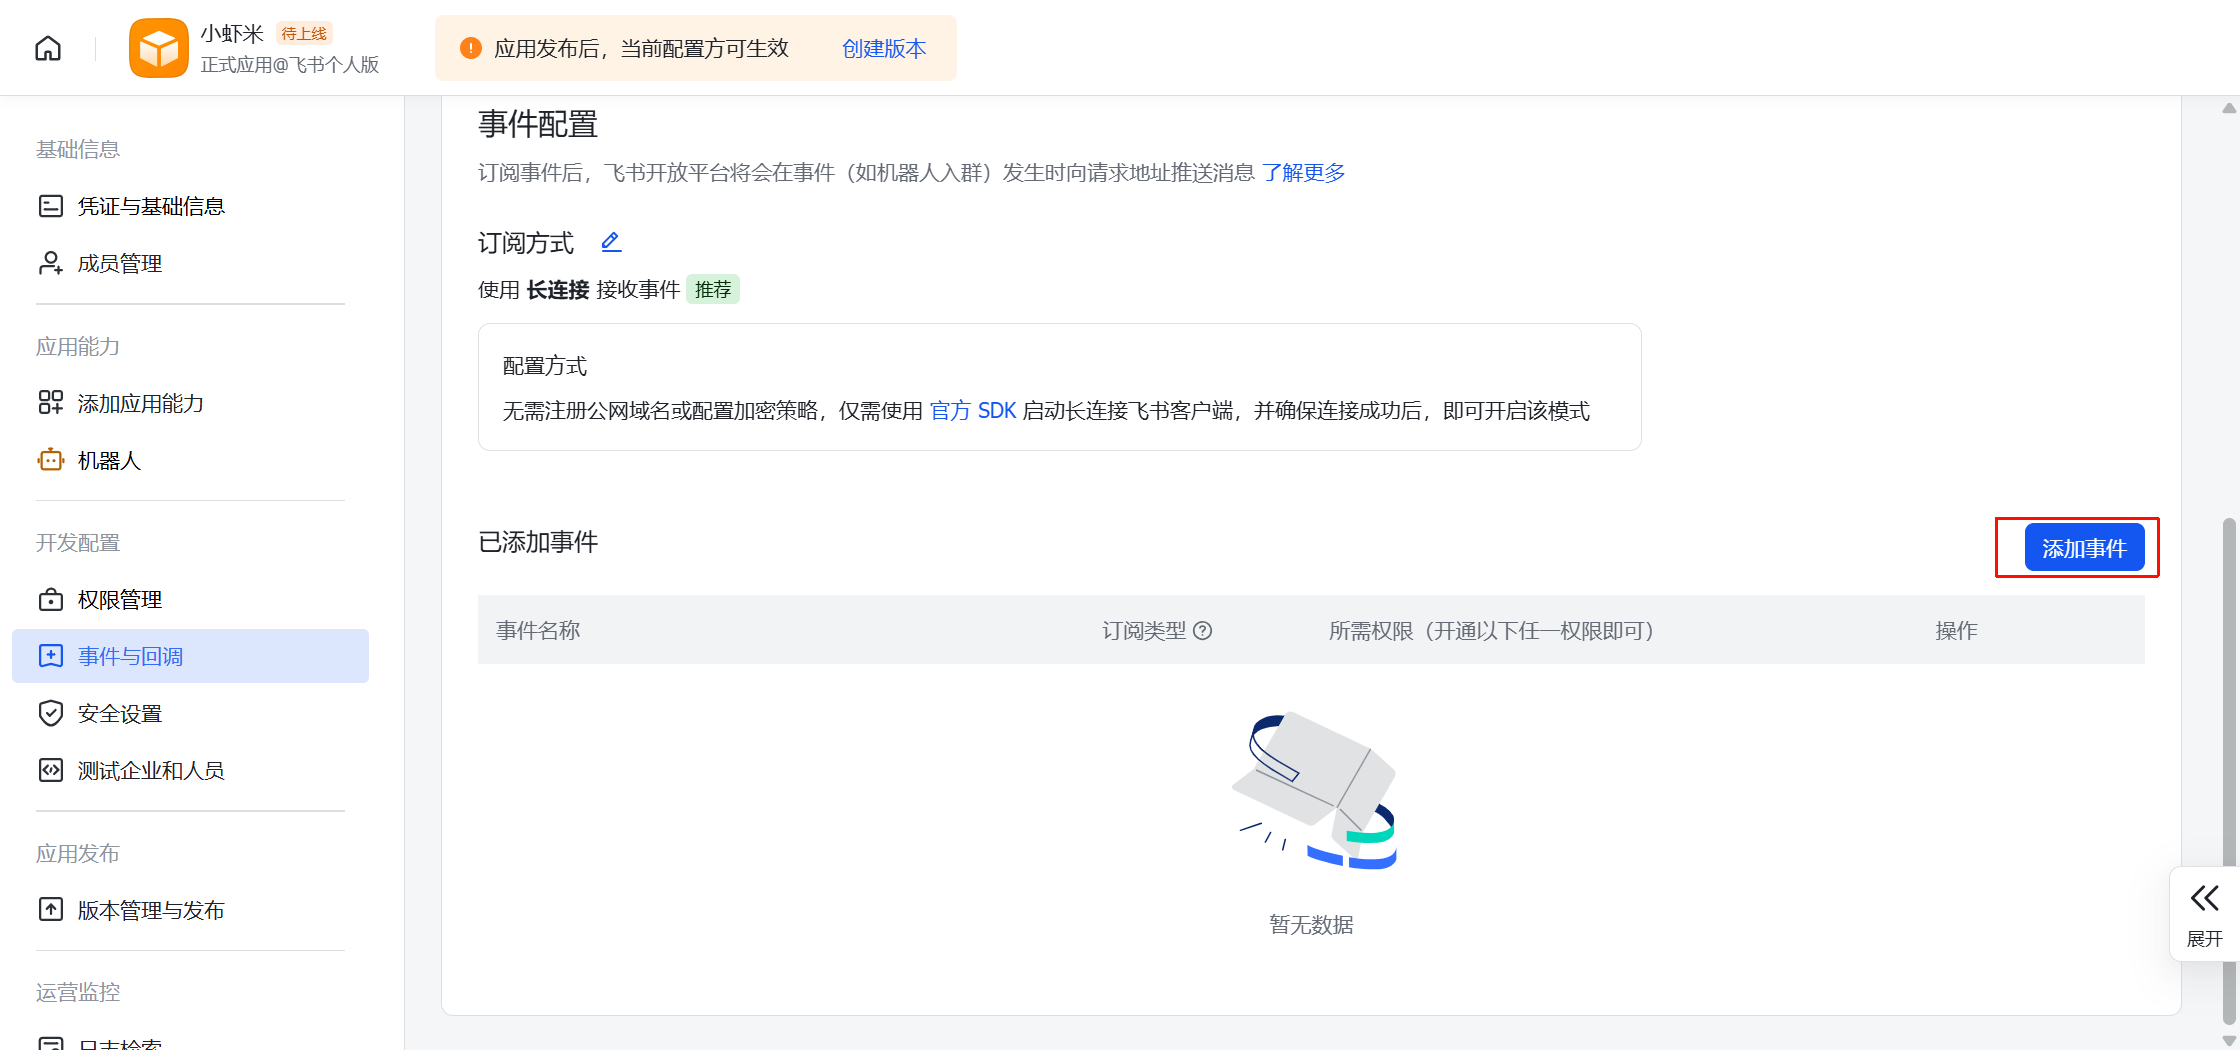Select 事件与回调 menu item
The height and width of the screenshot is (1050, 2240).
[131, 656]
